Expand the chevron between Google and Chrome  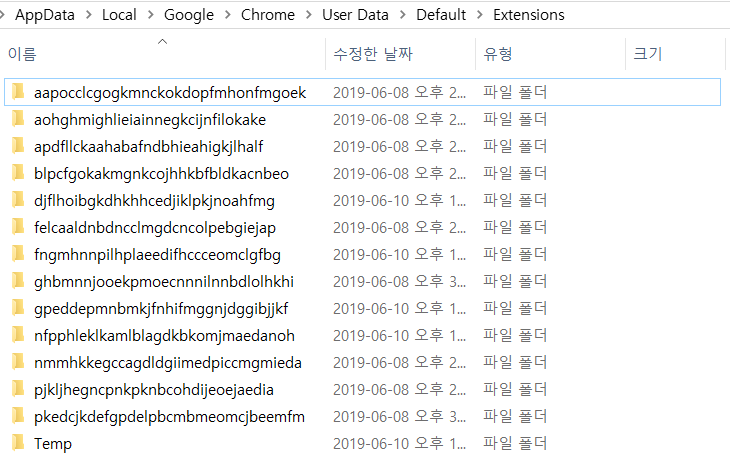pyautogui.click(x=227, y=15)
